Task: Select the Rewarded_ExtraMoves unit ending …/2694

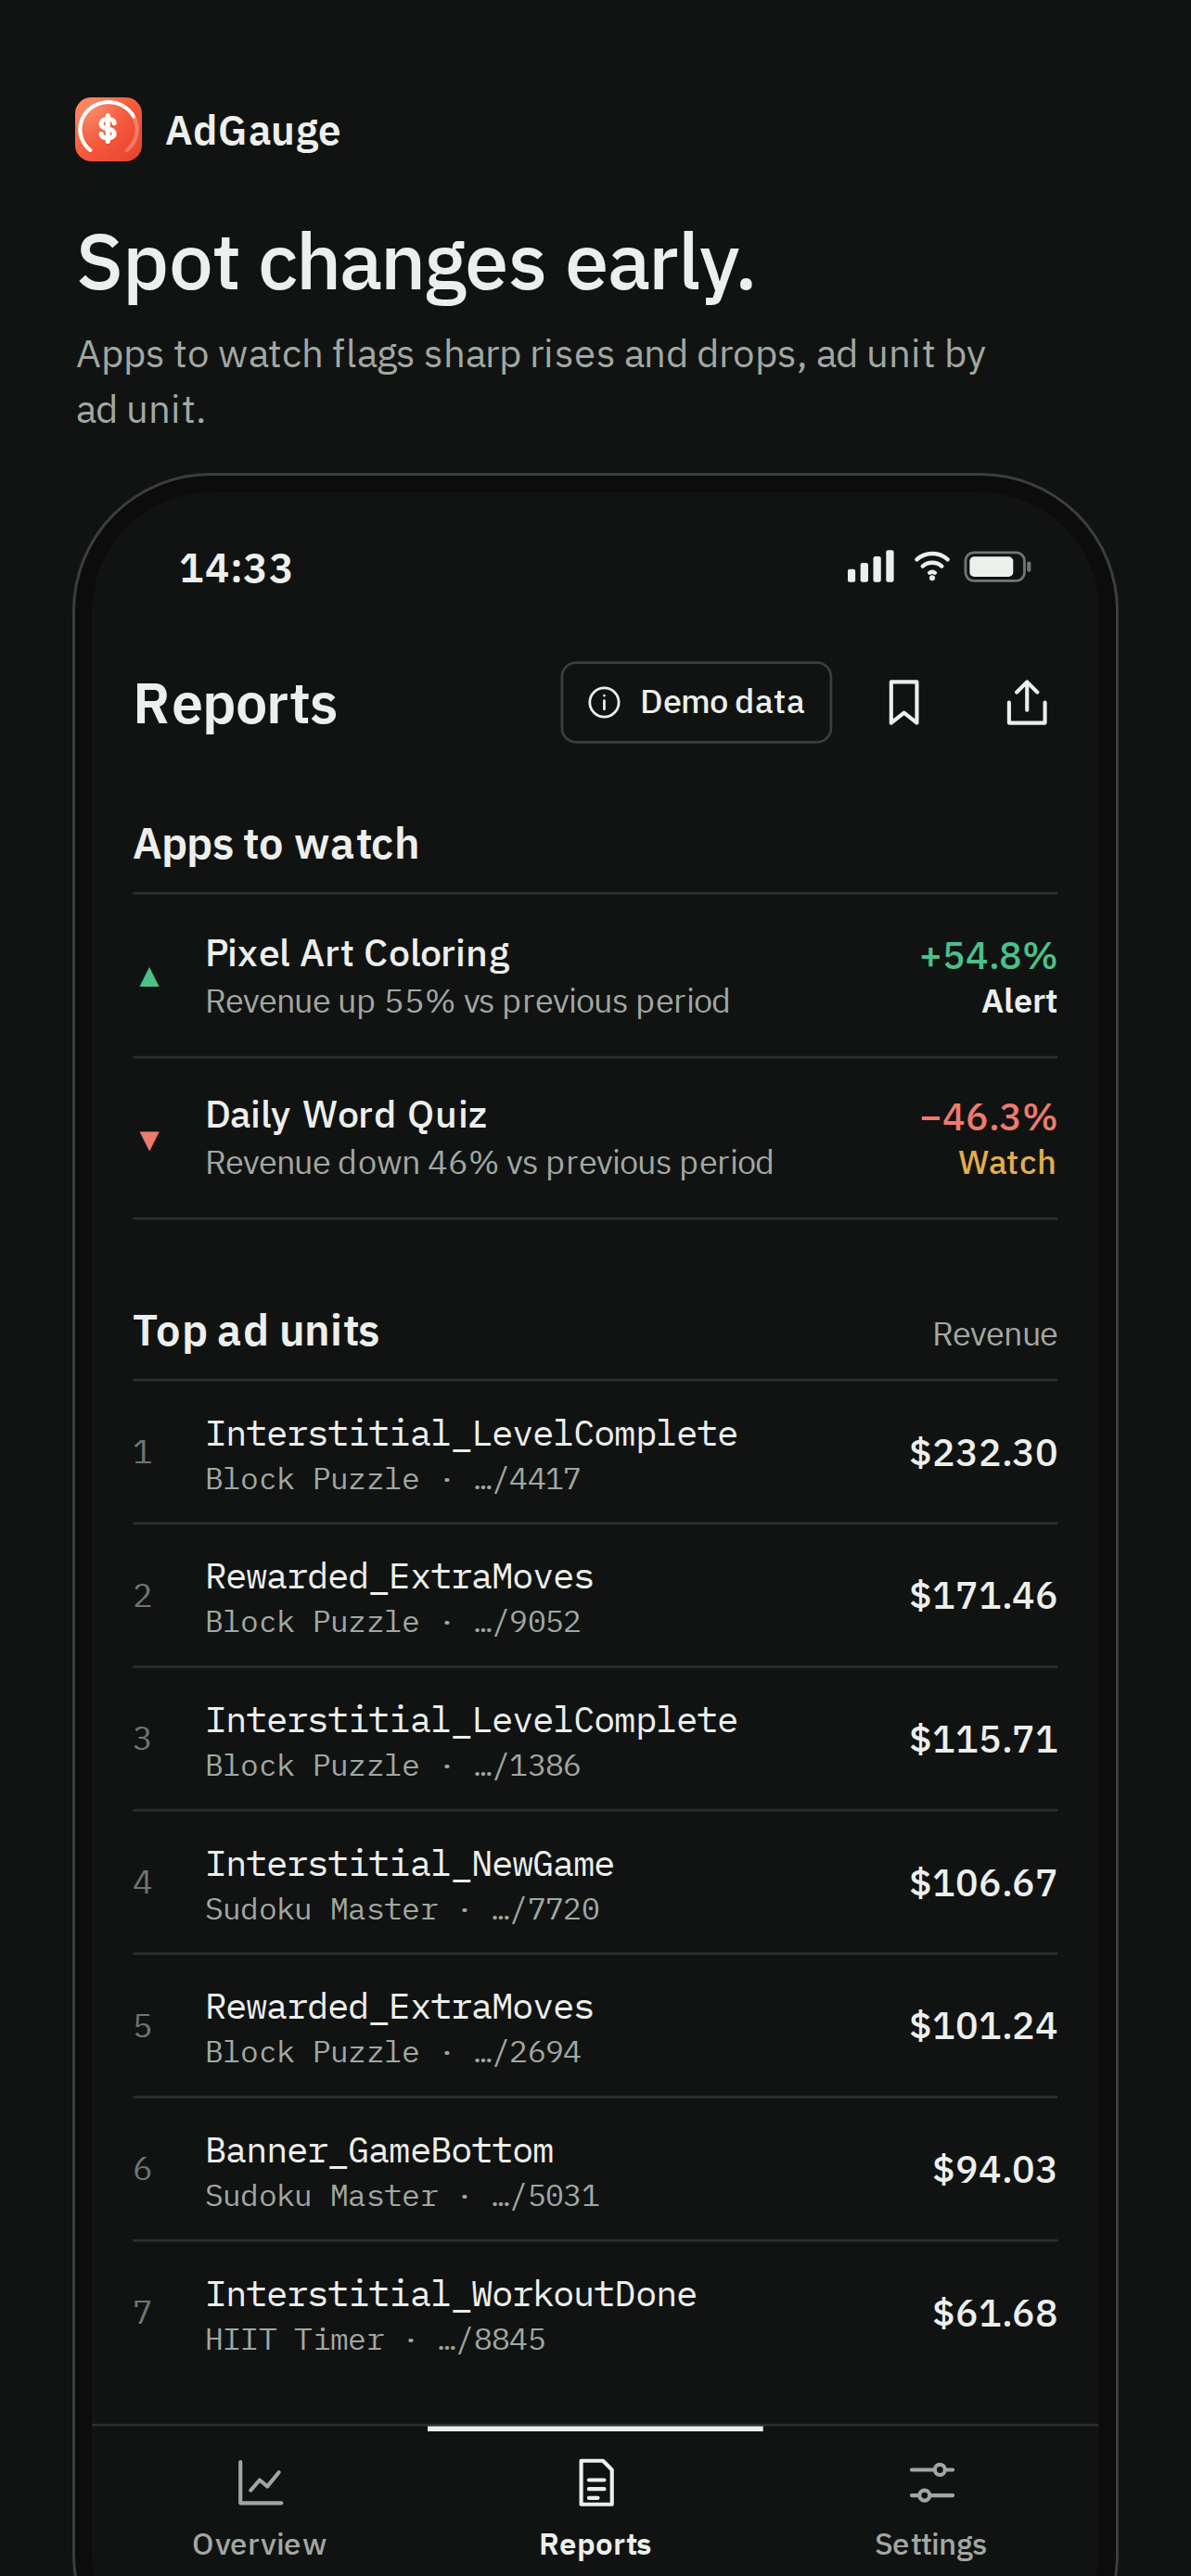Action: (595, 2026)
